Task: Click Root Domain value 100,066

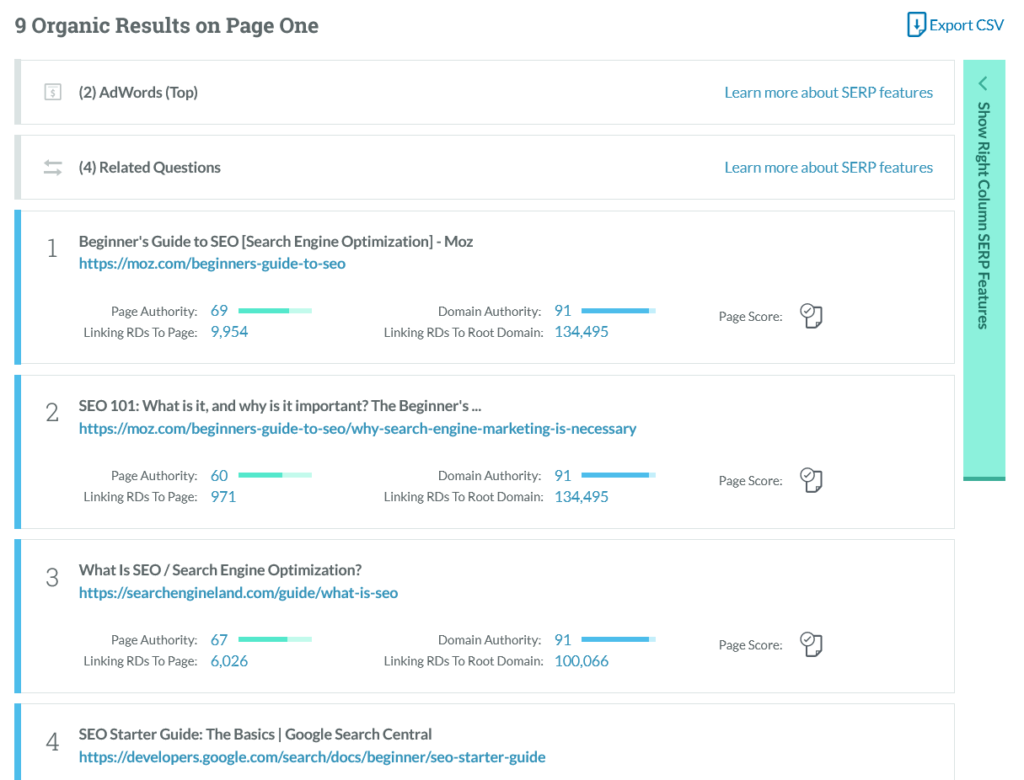Action: click(581, 660)
